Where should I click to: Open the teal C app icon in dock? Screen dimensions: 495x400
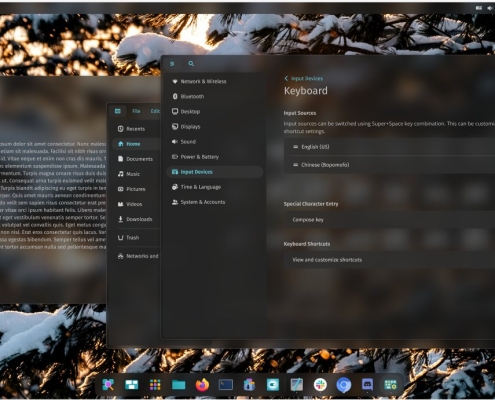(x=273, y=385)
